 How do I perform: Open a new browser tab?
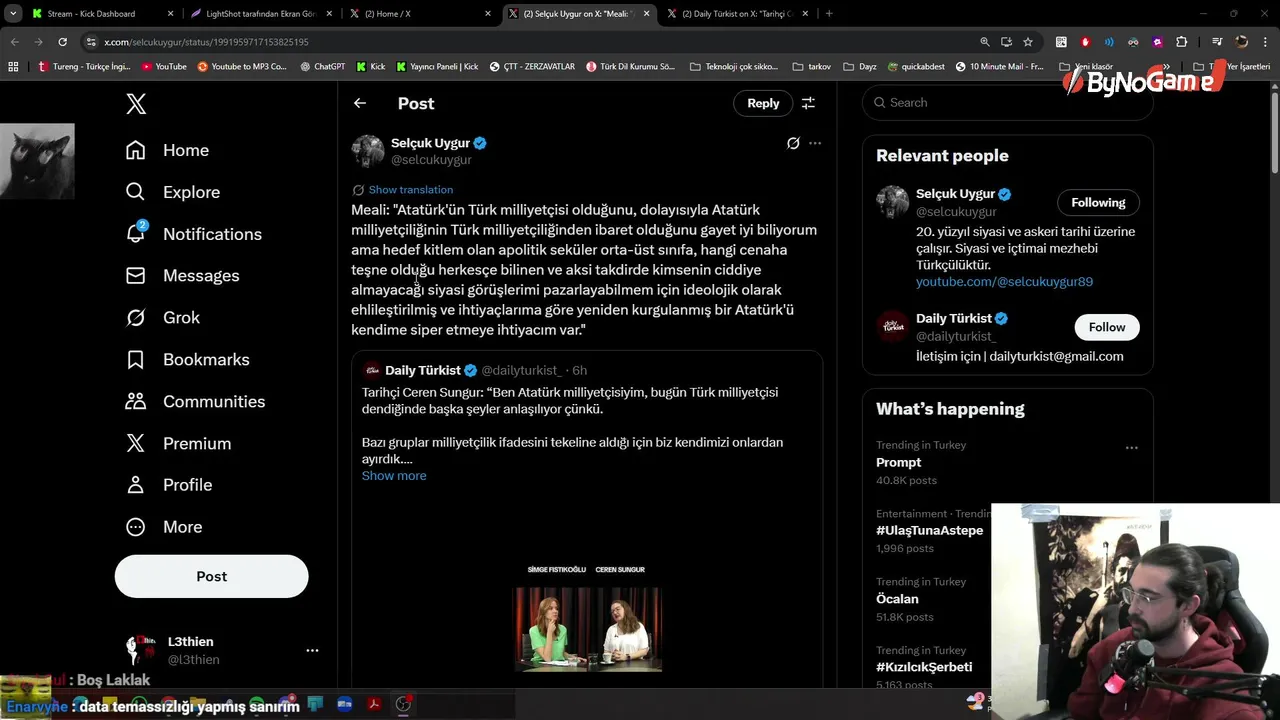point(829,14)
